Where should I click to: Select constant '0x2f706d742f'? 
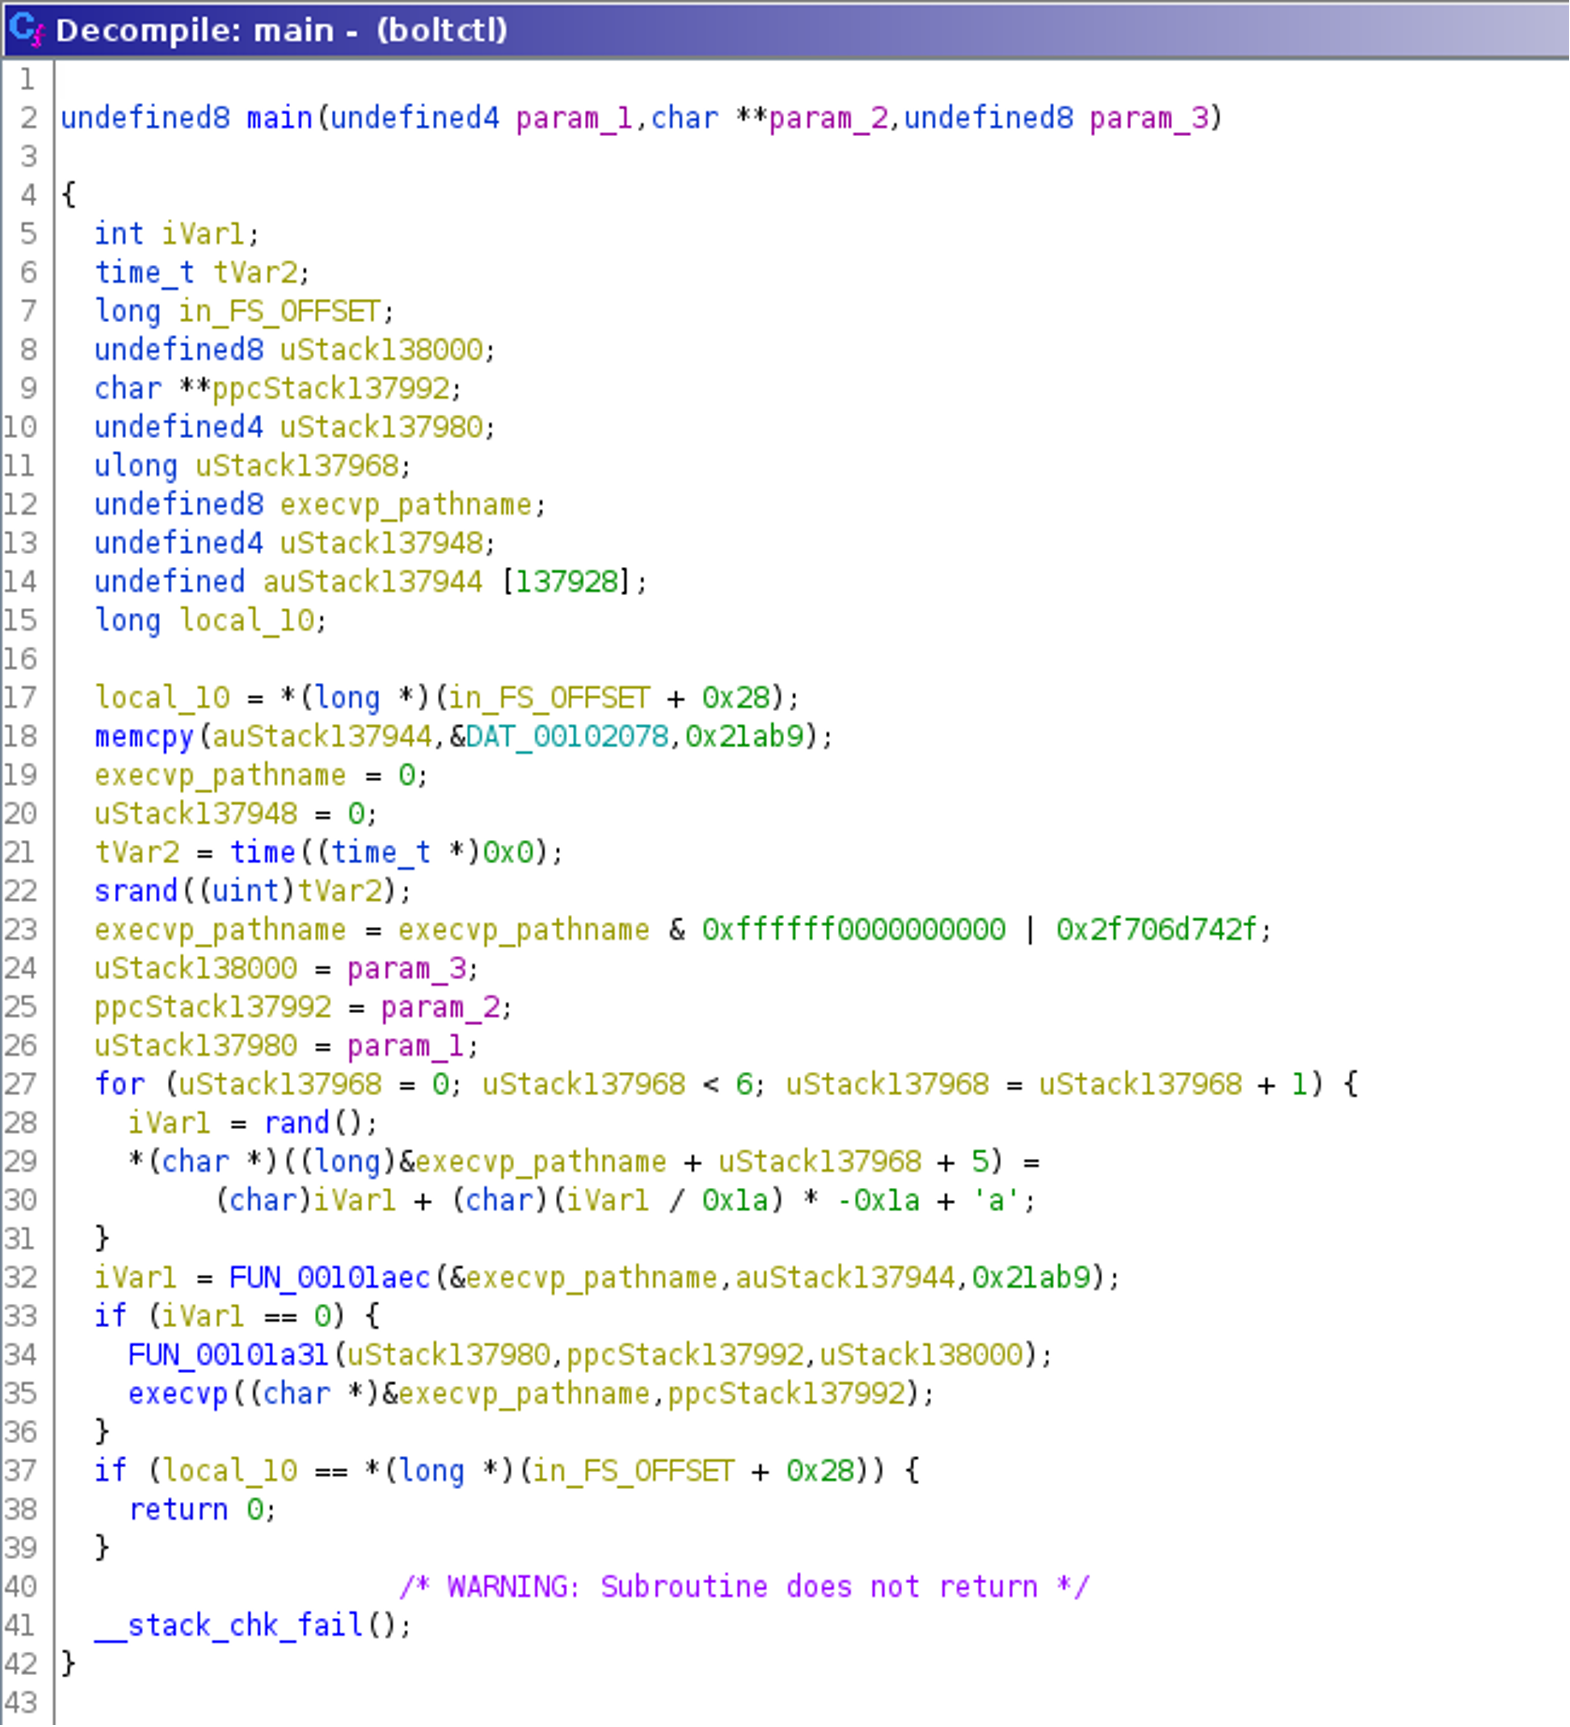coord(1157,930)
